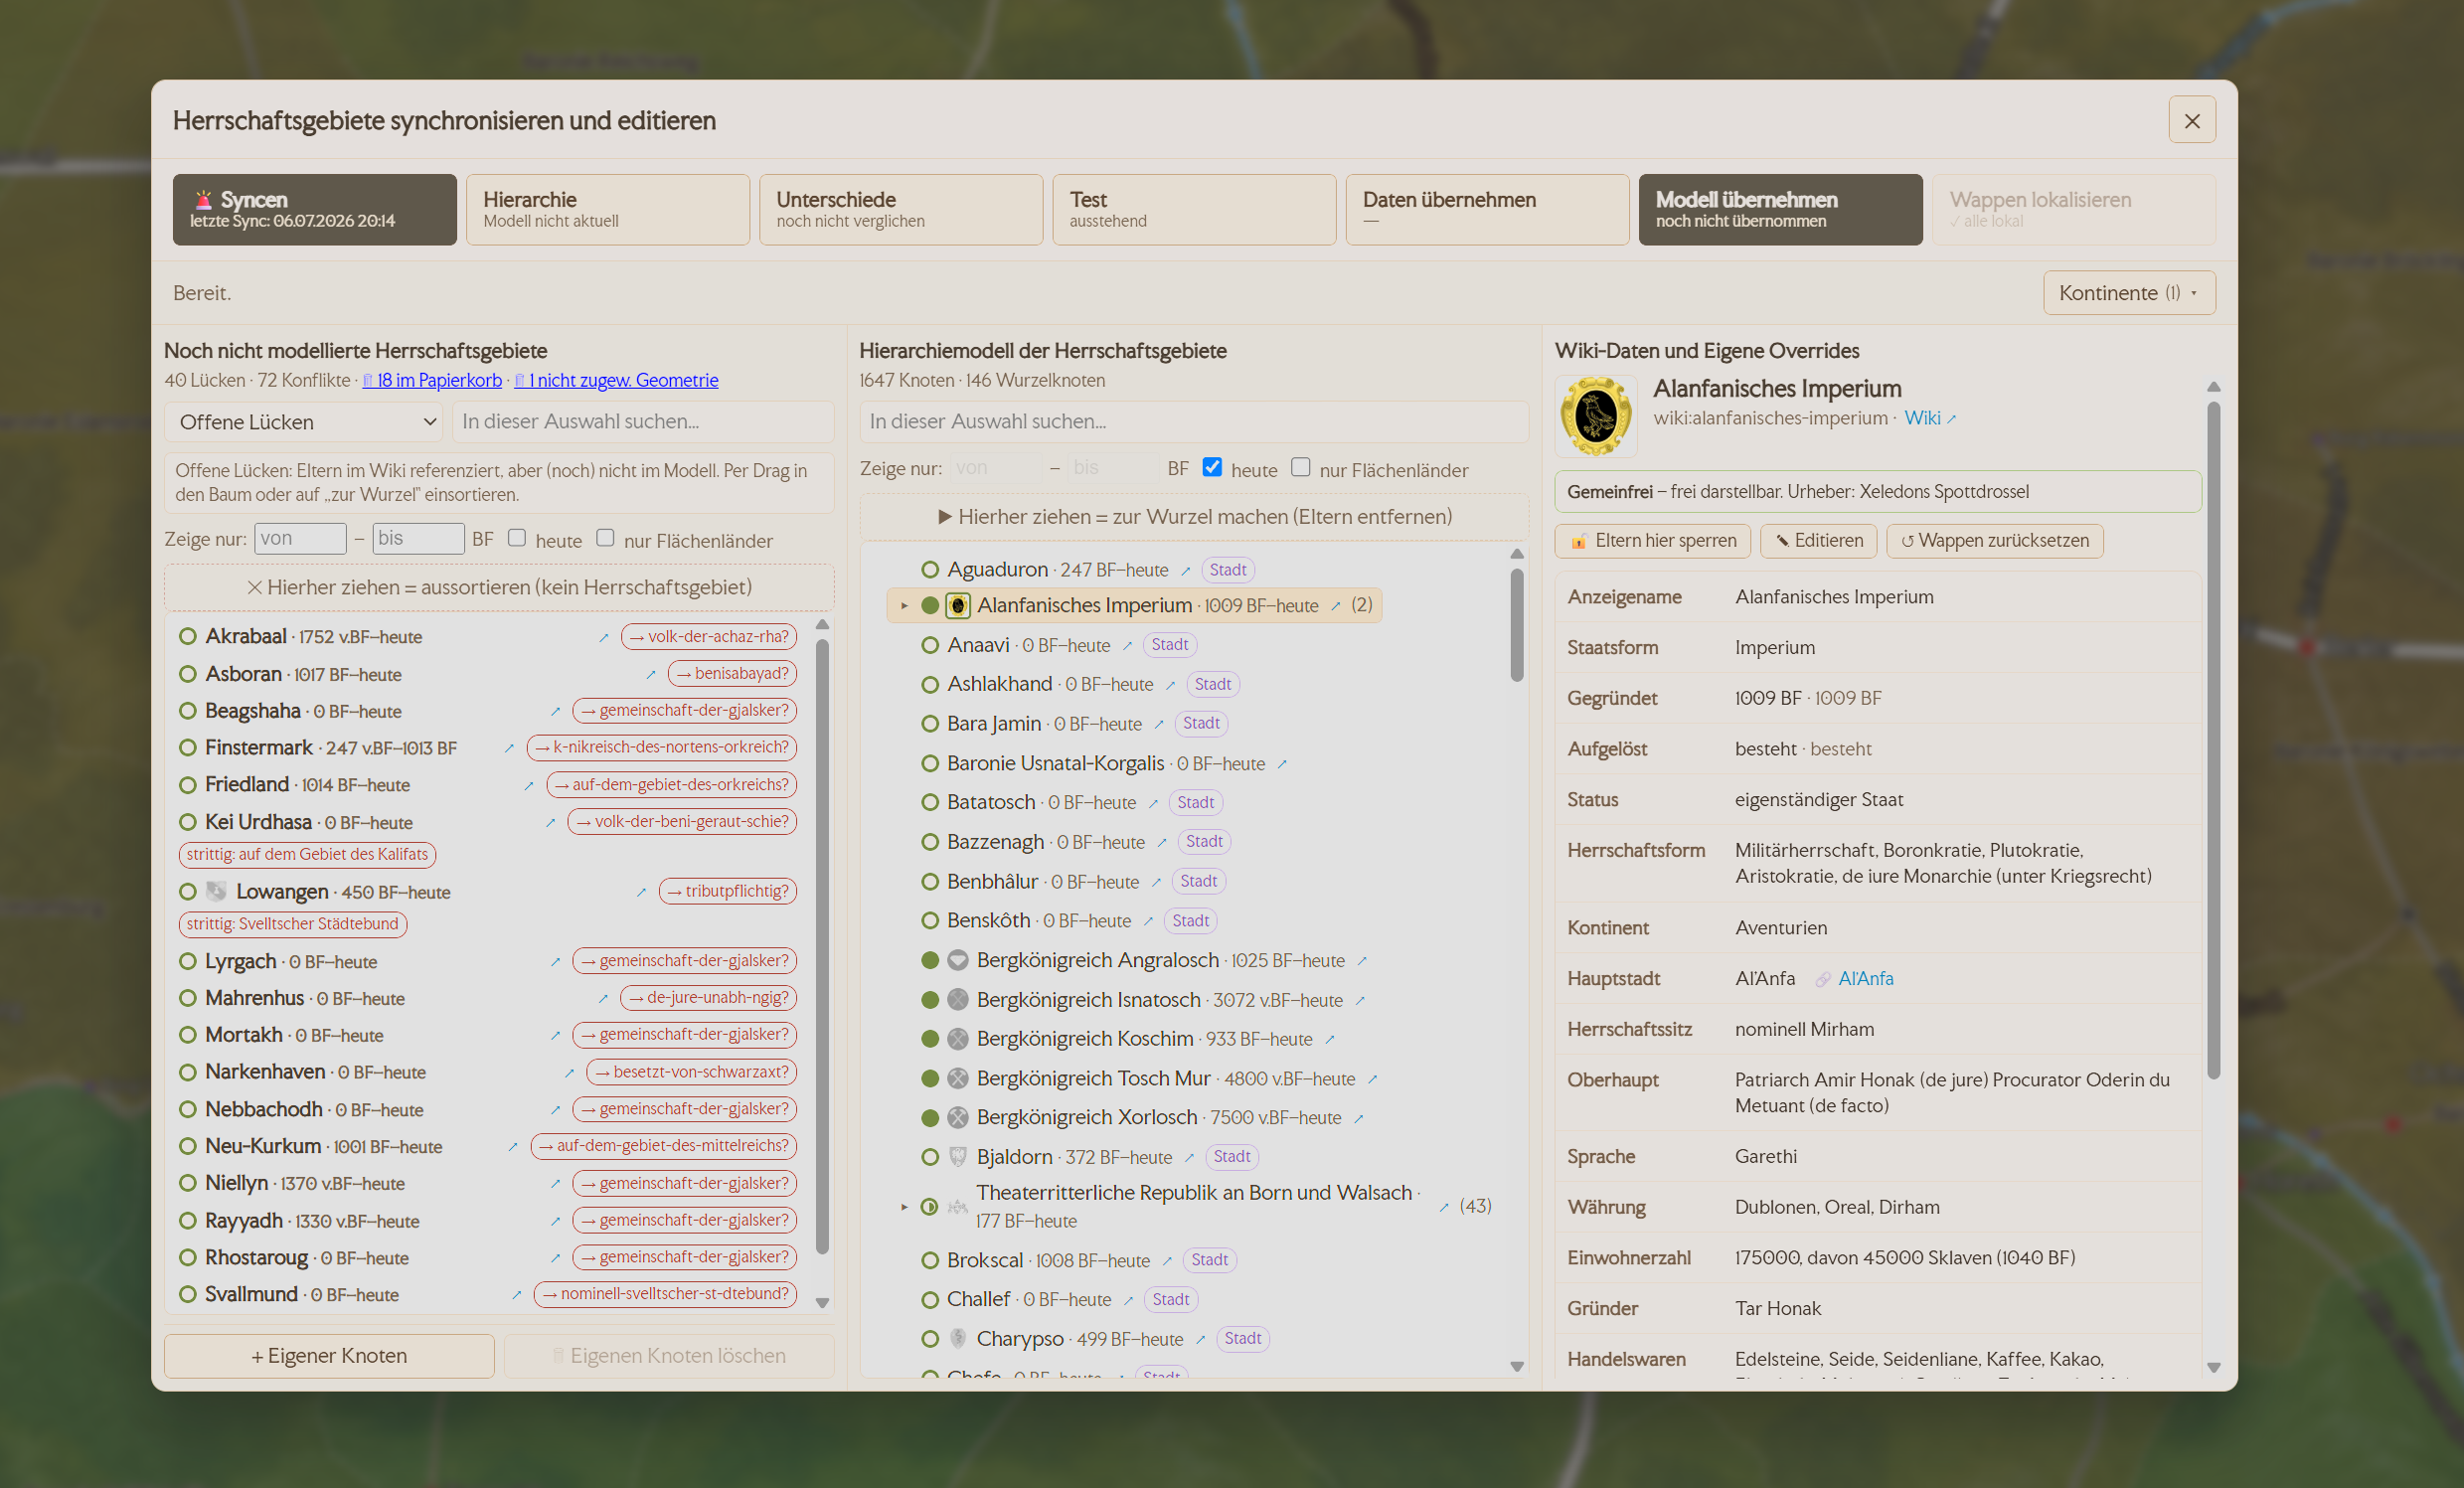
Task: Open the Offene Lücken dropdown
Action: click(304, 422)
